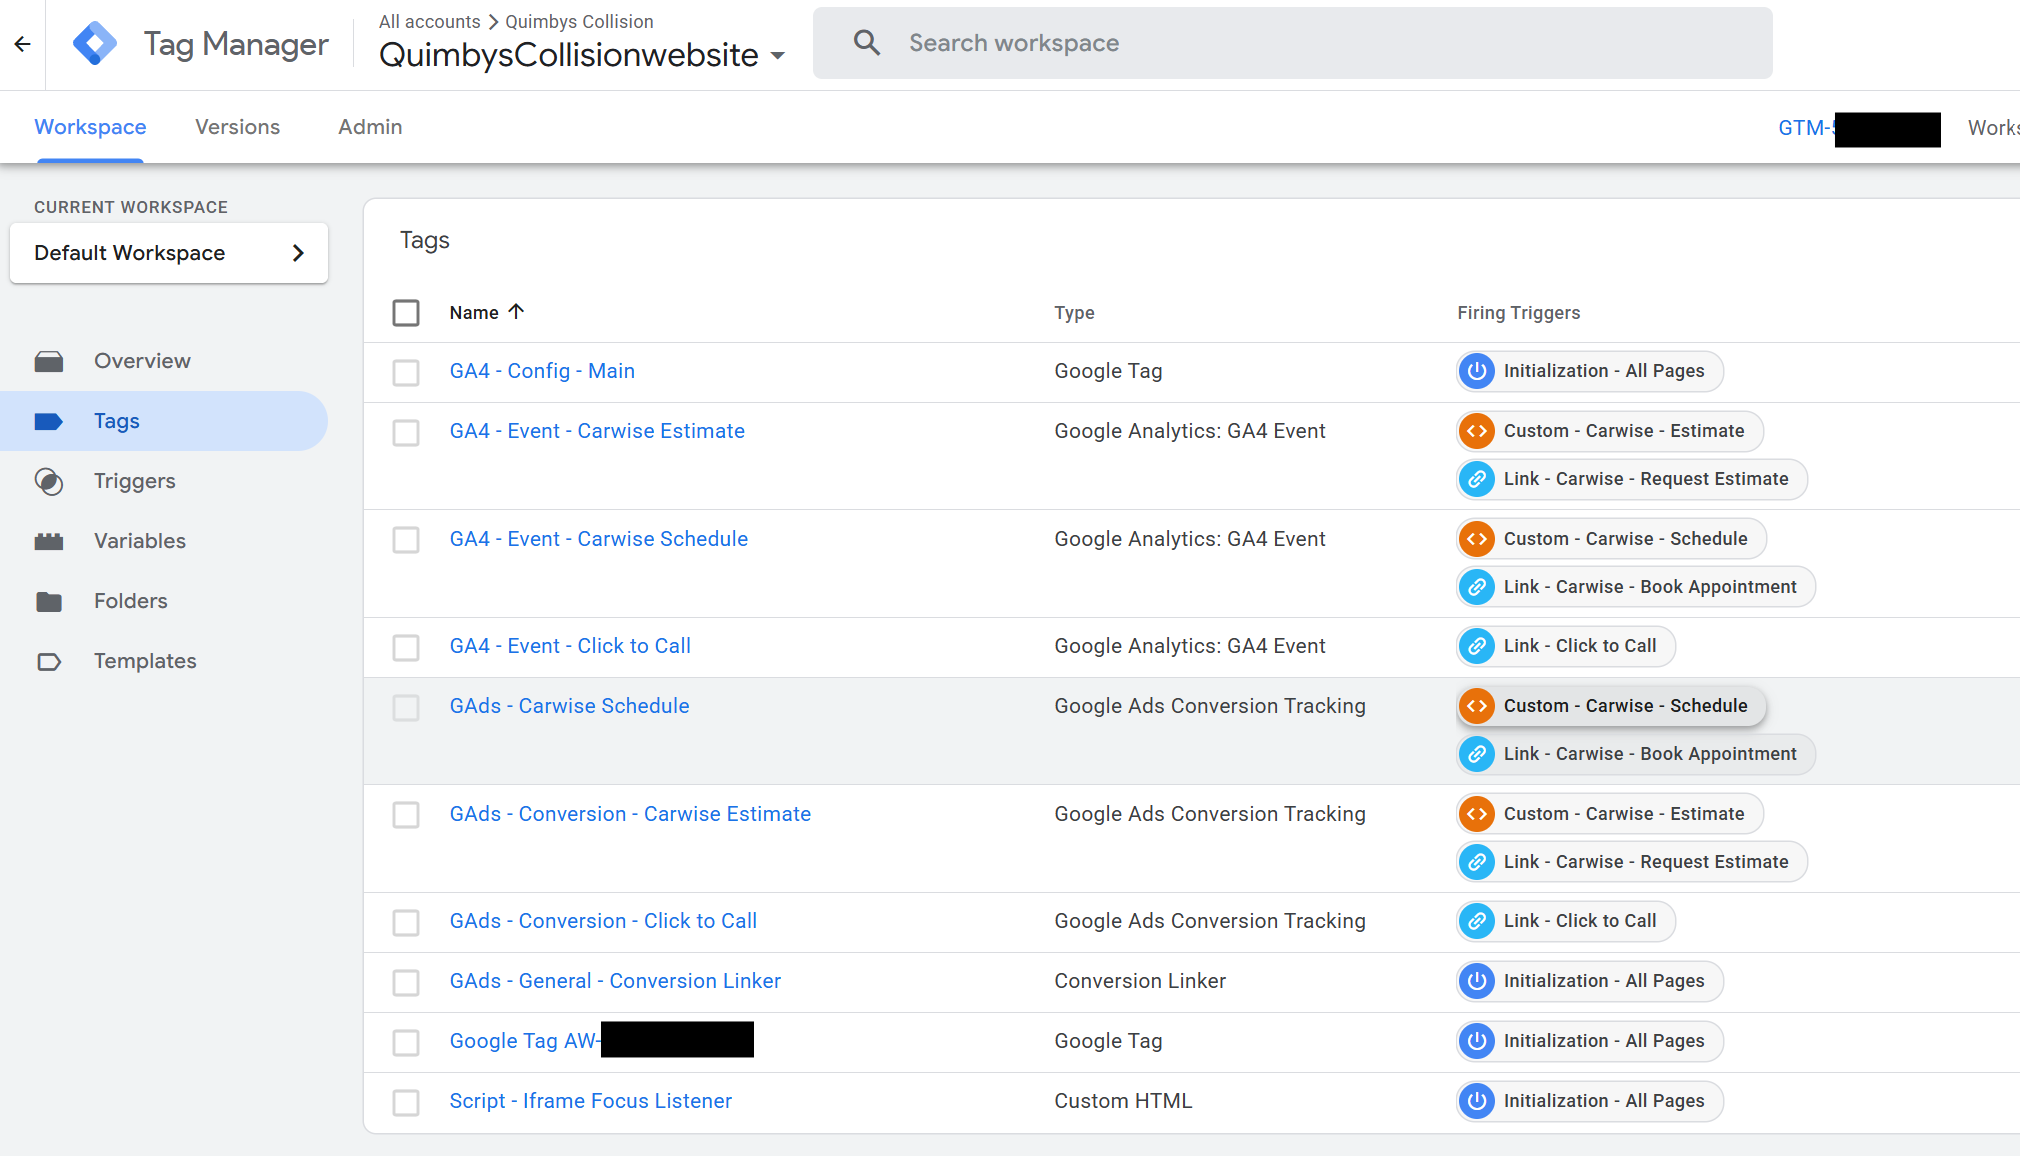The height and width of the screenshot is (1156, 2020).
Task: Click the Firing Triggers column header
Action: tap(1518, 313)
